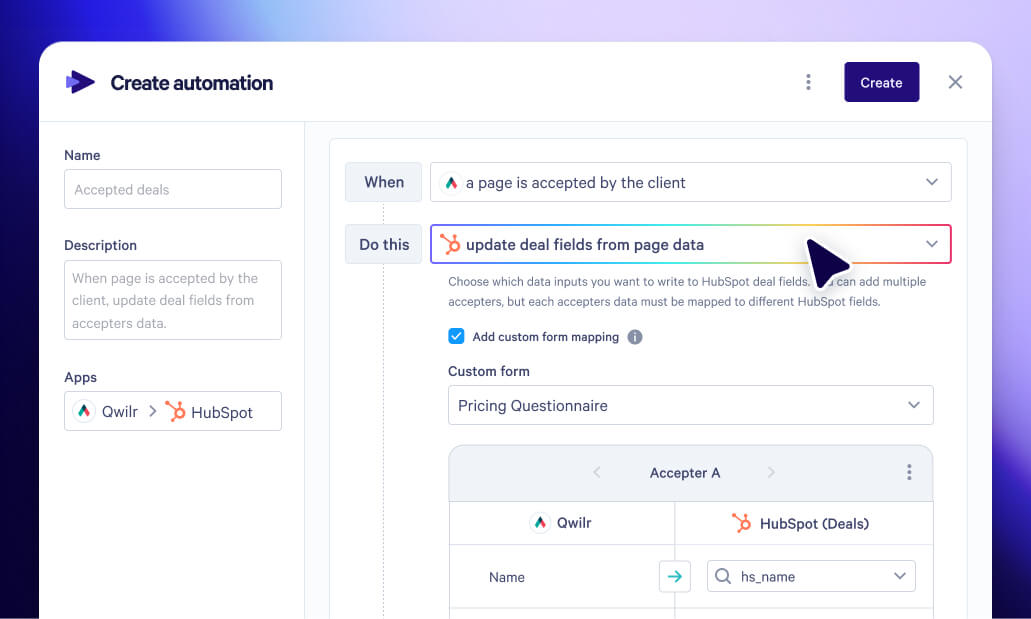1031x619 pixels.
Task: Expand the When trigger dropdown
Action: (690, 182)
